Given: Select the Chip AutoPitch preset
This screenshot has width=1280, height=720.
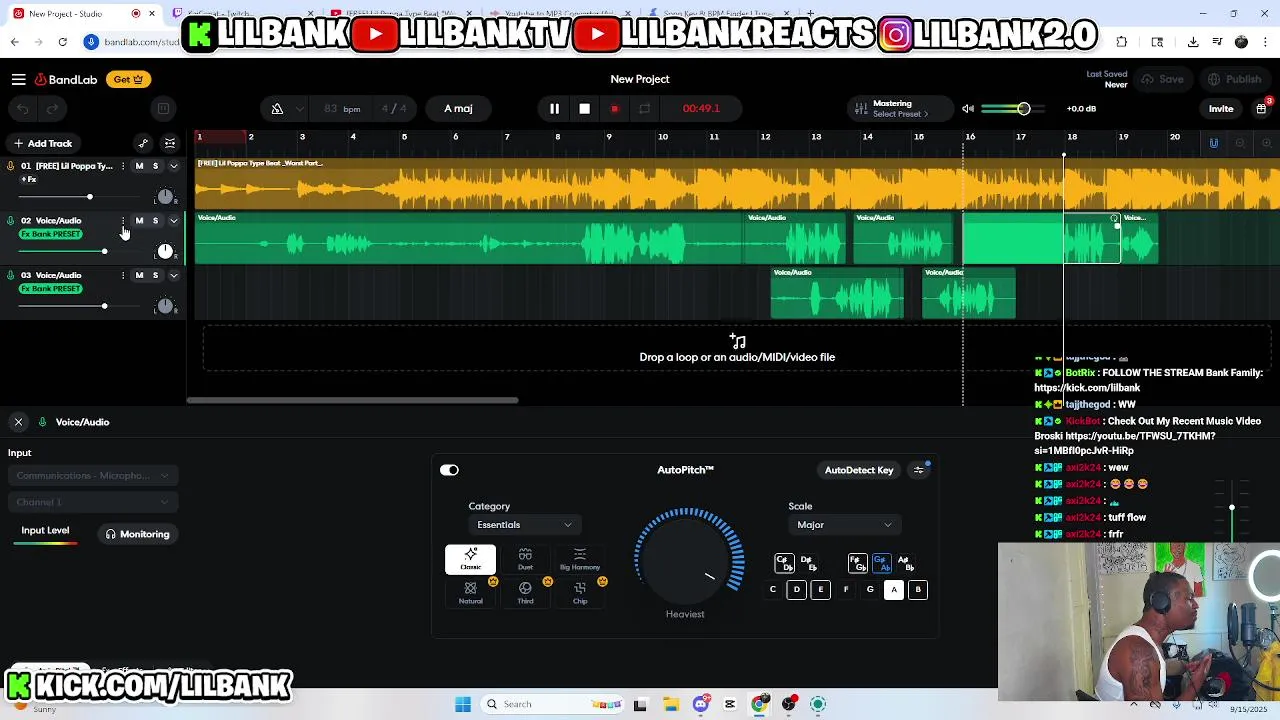Looking at the screenshot, I should 580,592.
